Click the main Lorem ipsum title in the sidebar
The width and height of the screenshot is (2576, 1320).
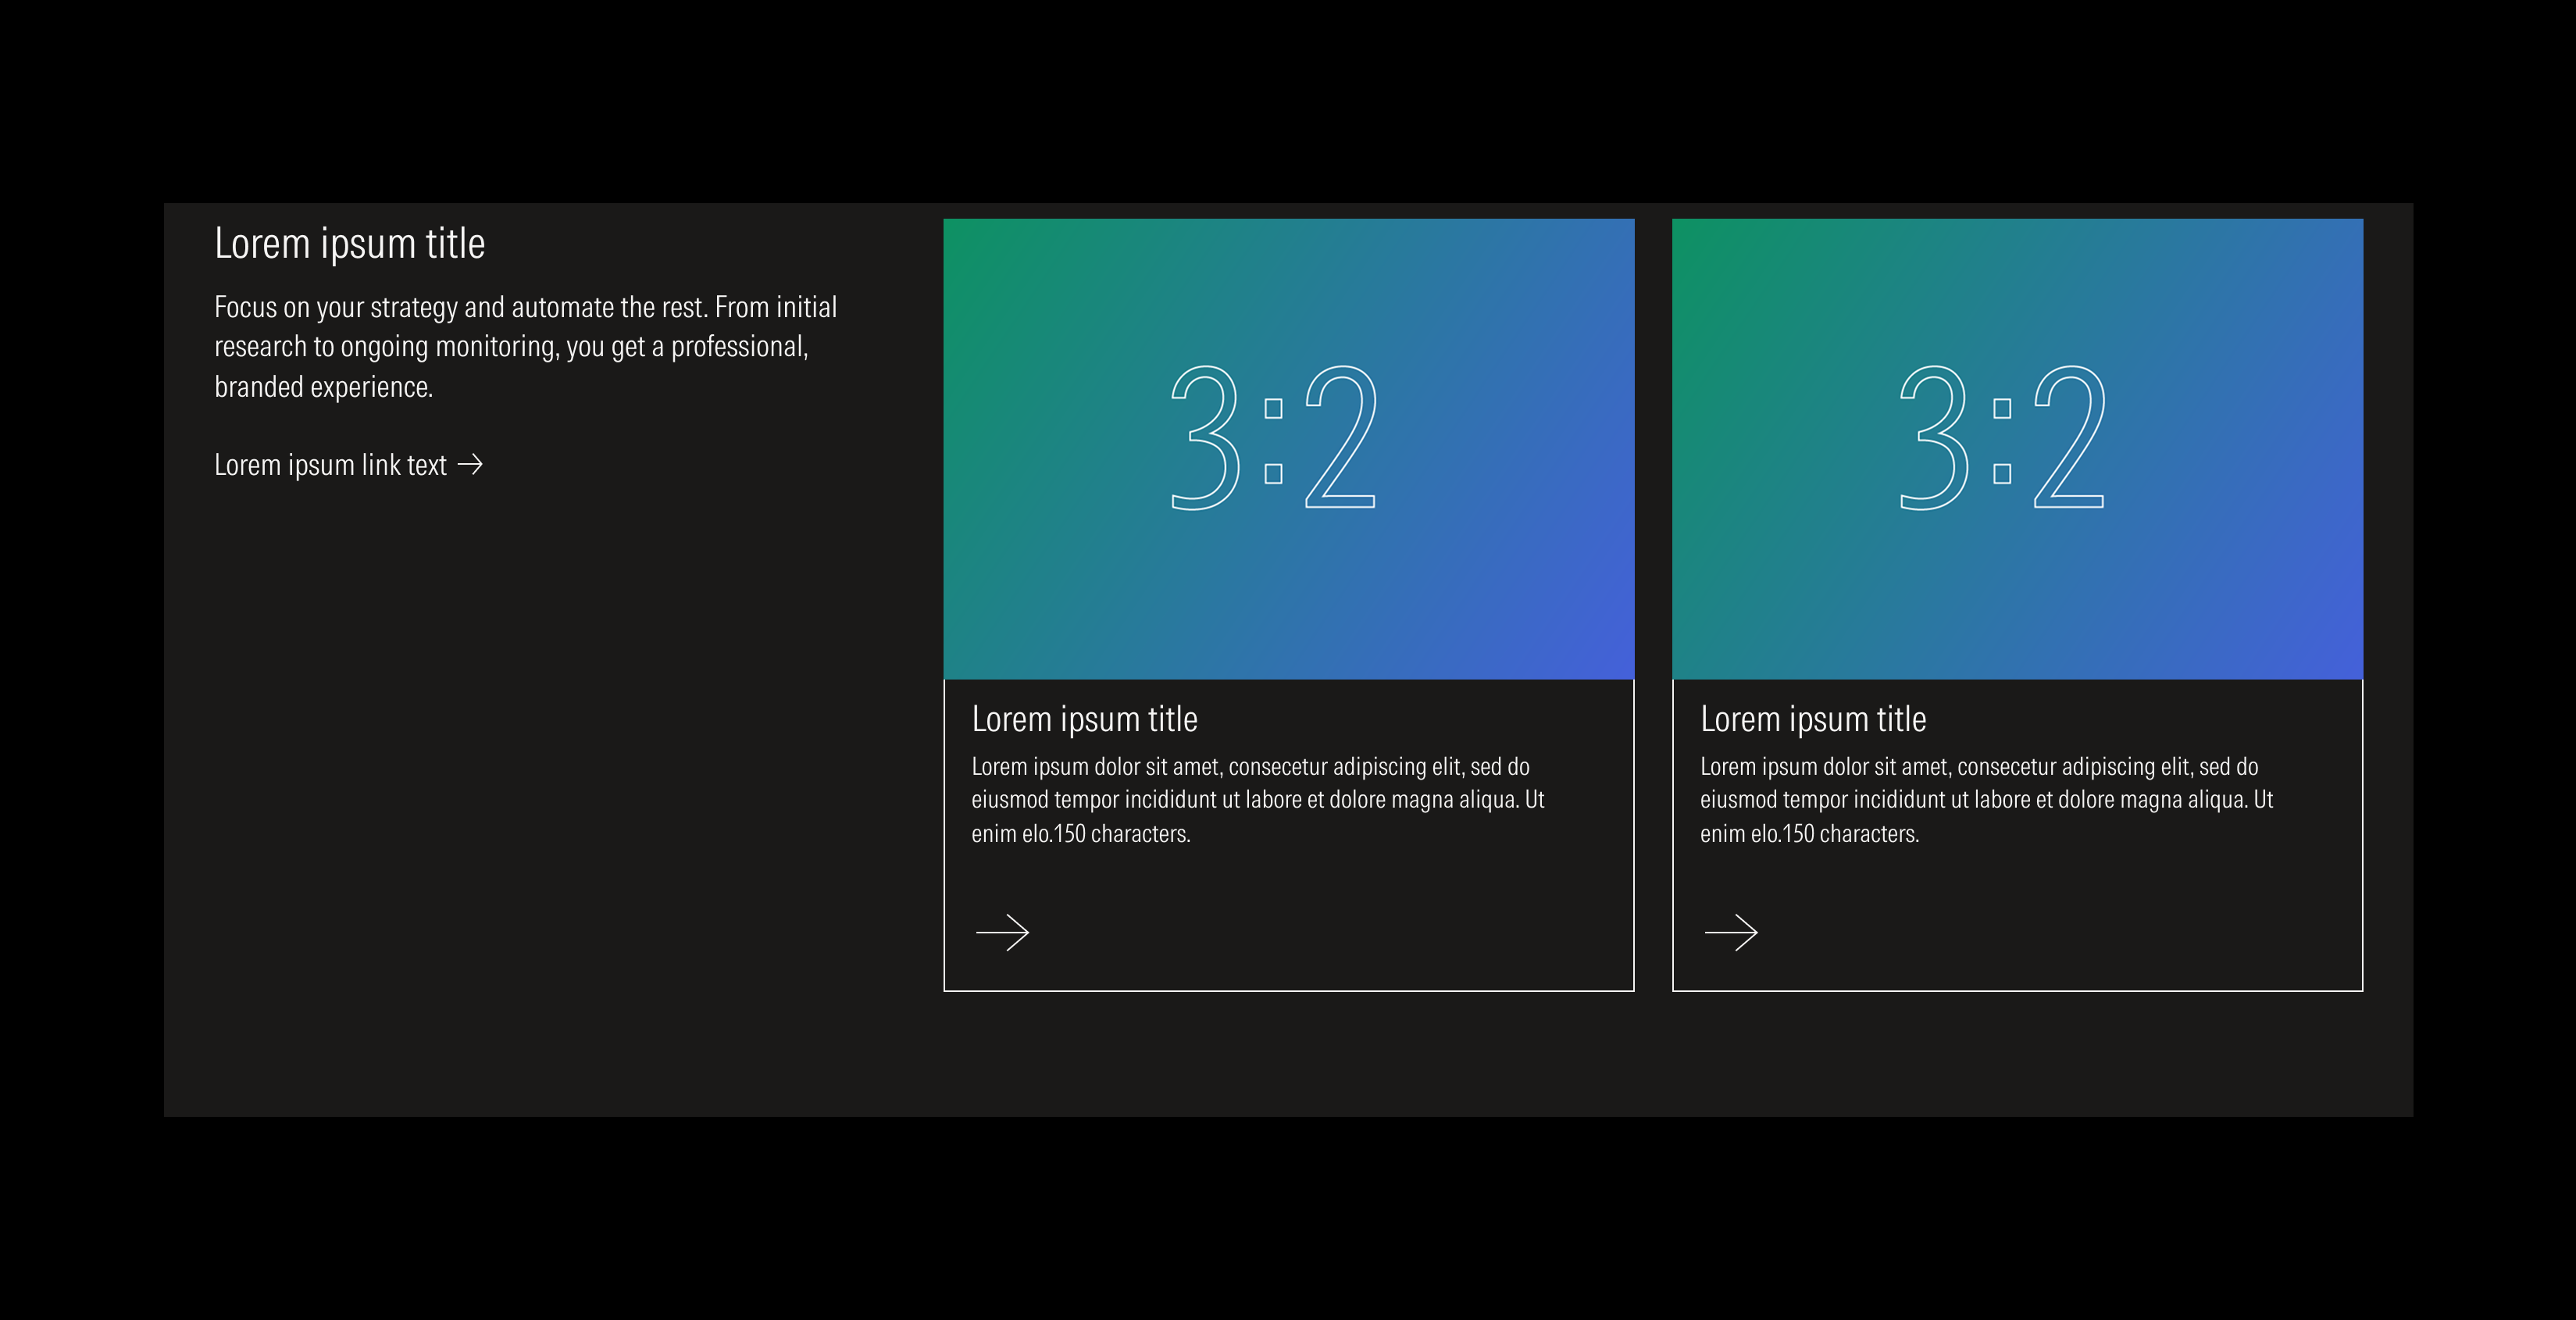pos(350,242)
